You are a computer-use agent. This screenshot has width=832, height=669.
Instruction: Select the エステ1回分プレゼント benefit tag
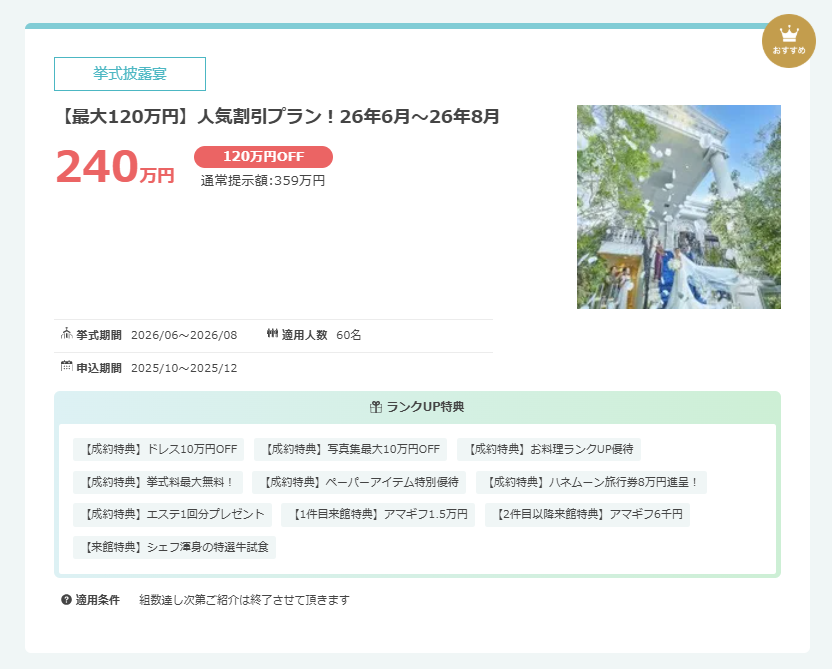tap(172, 515)
